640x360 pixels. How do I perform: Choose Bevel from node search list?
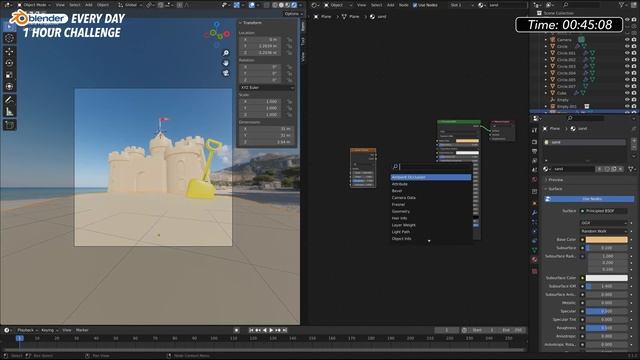click(431, 191)
